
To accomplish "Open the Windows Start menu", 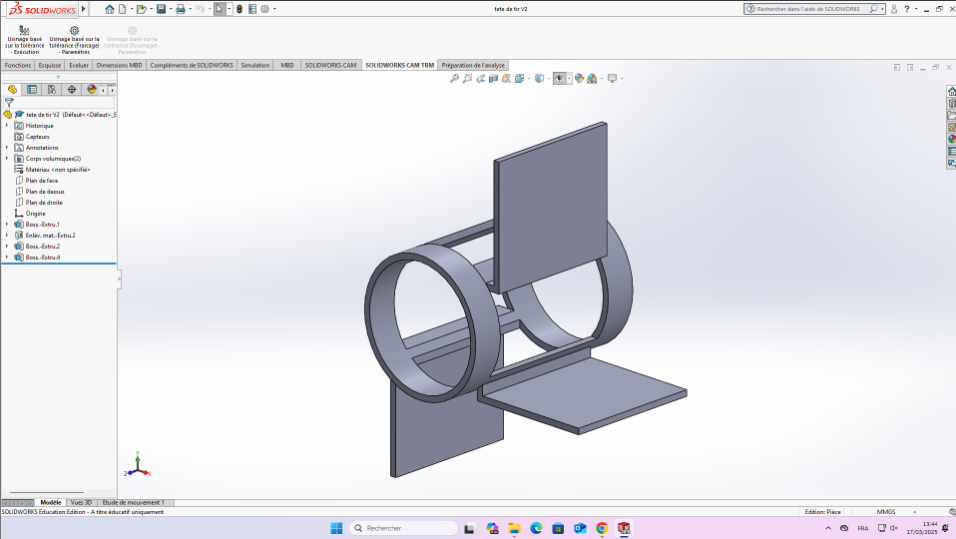I will [x=336, y=528].
